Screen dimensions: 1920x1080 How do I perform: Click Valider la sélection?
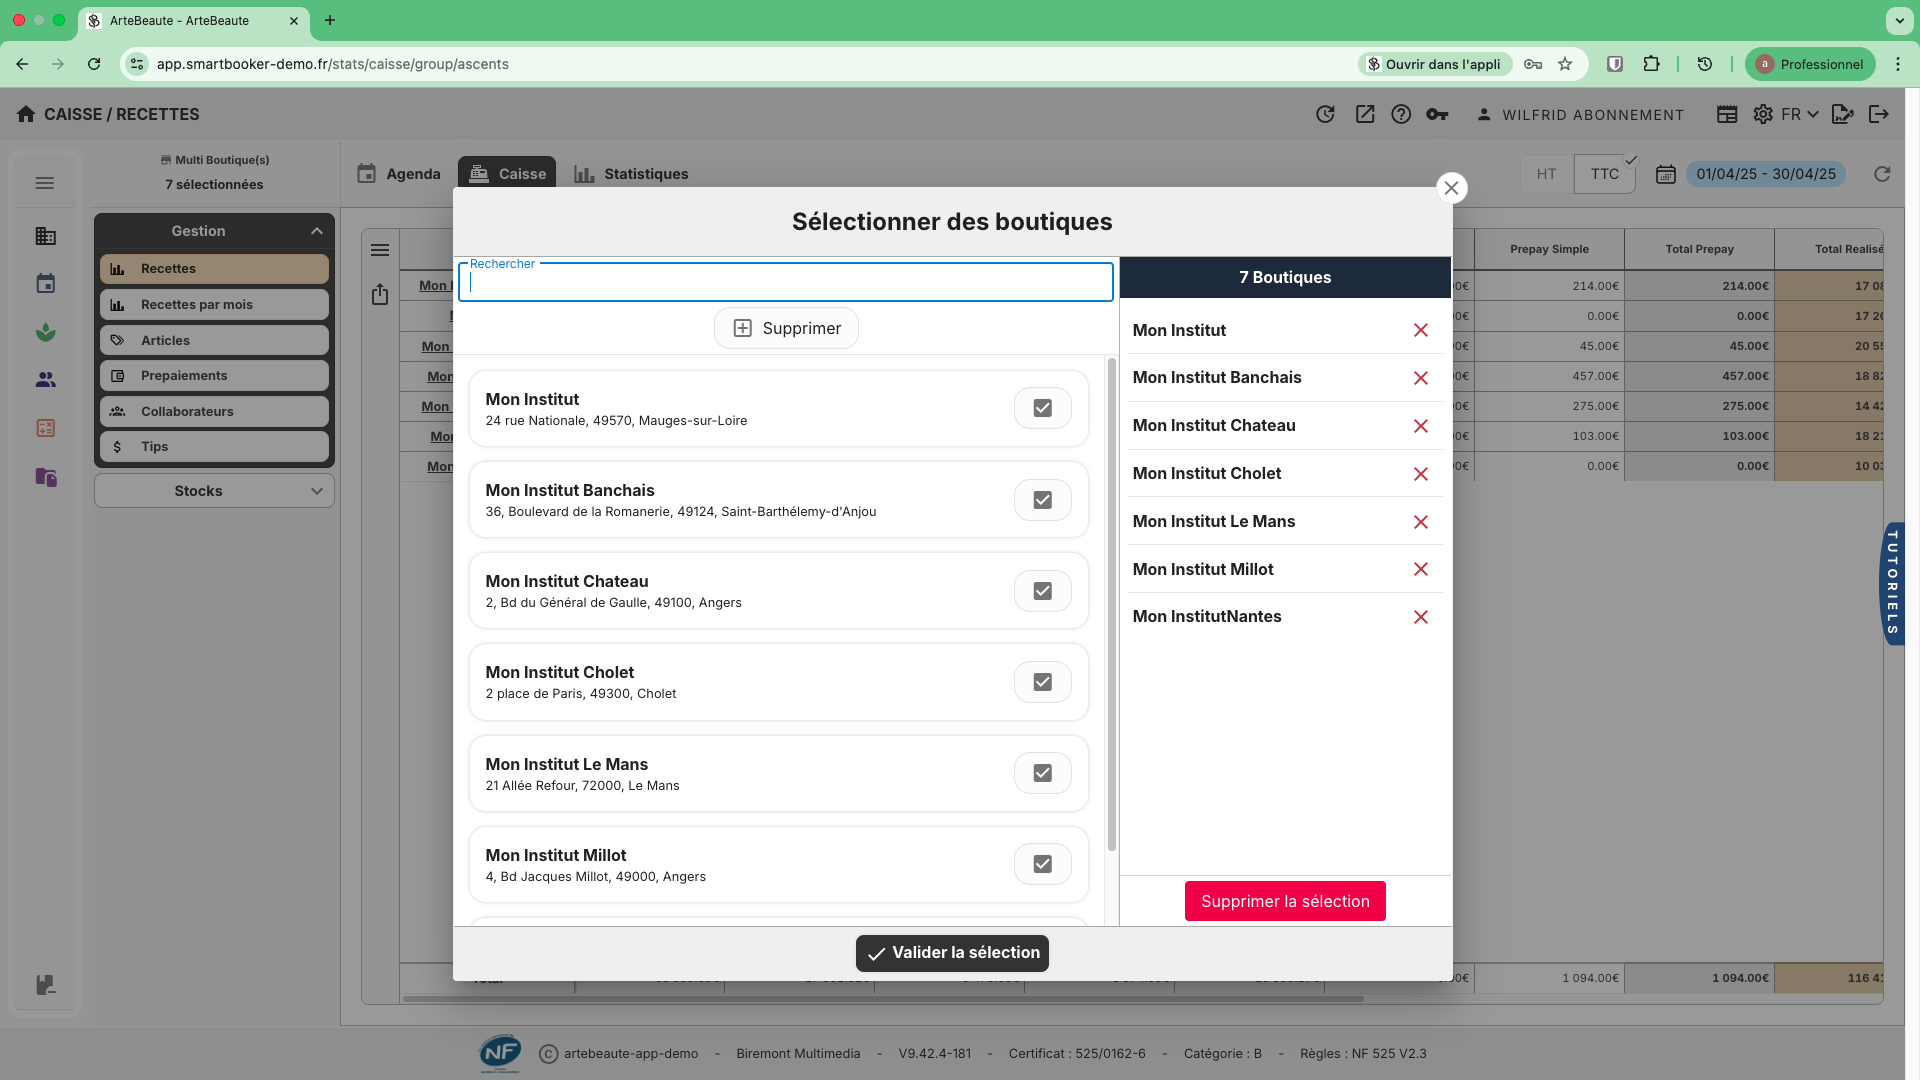coord(951,953)
